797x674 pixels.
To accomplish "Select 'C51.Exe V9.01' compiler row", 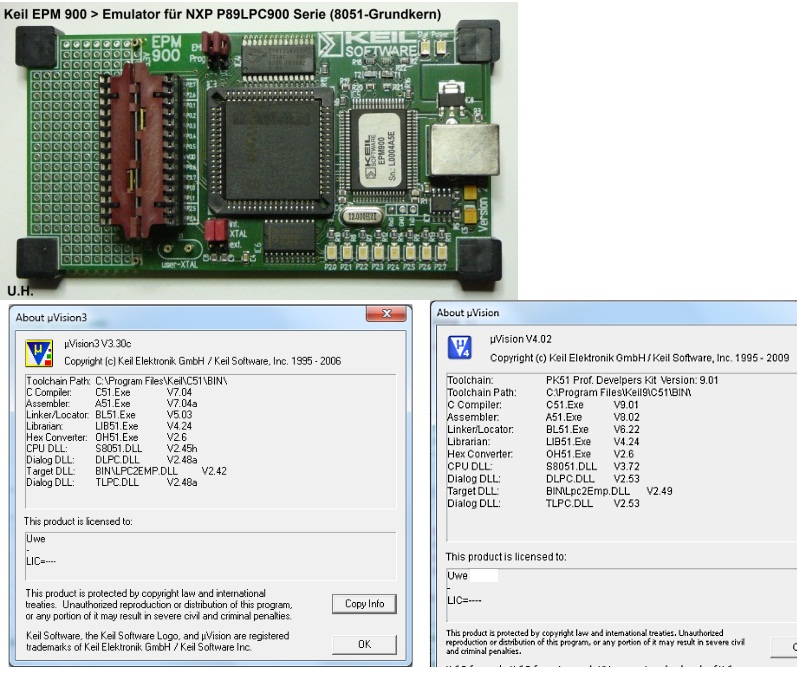I will 543,405.
